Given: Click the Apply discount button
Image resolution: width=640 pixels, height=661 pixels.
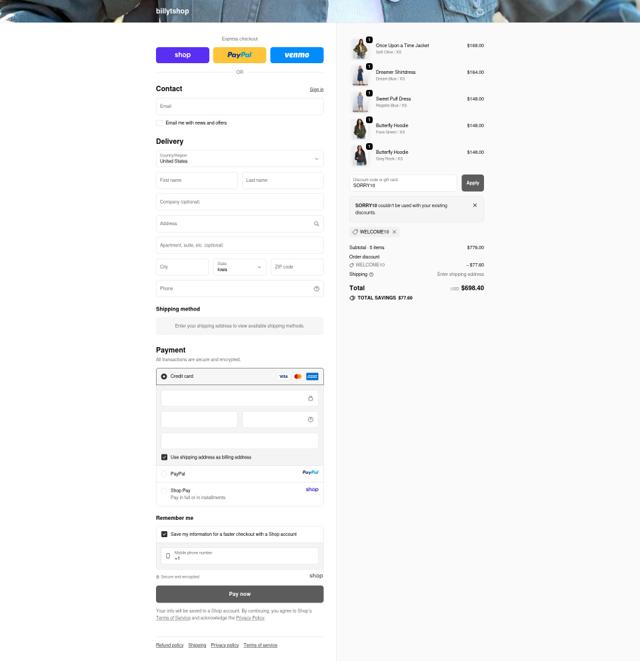Looking at the screenshot, I should [473, 183].
